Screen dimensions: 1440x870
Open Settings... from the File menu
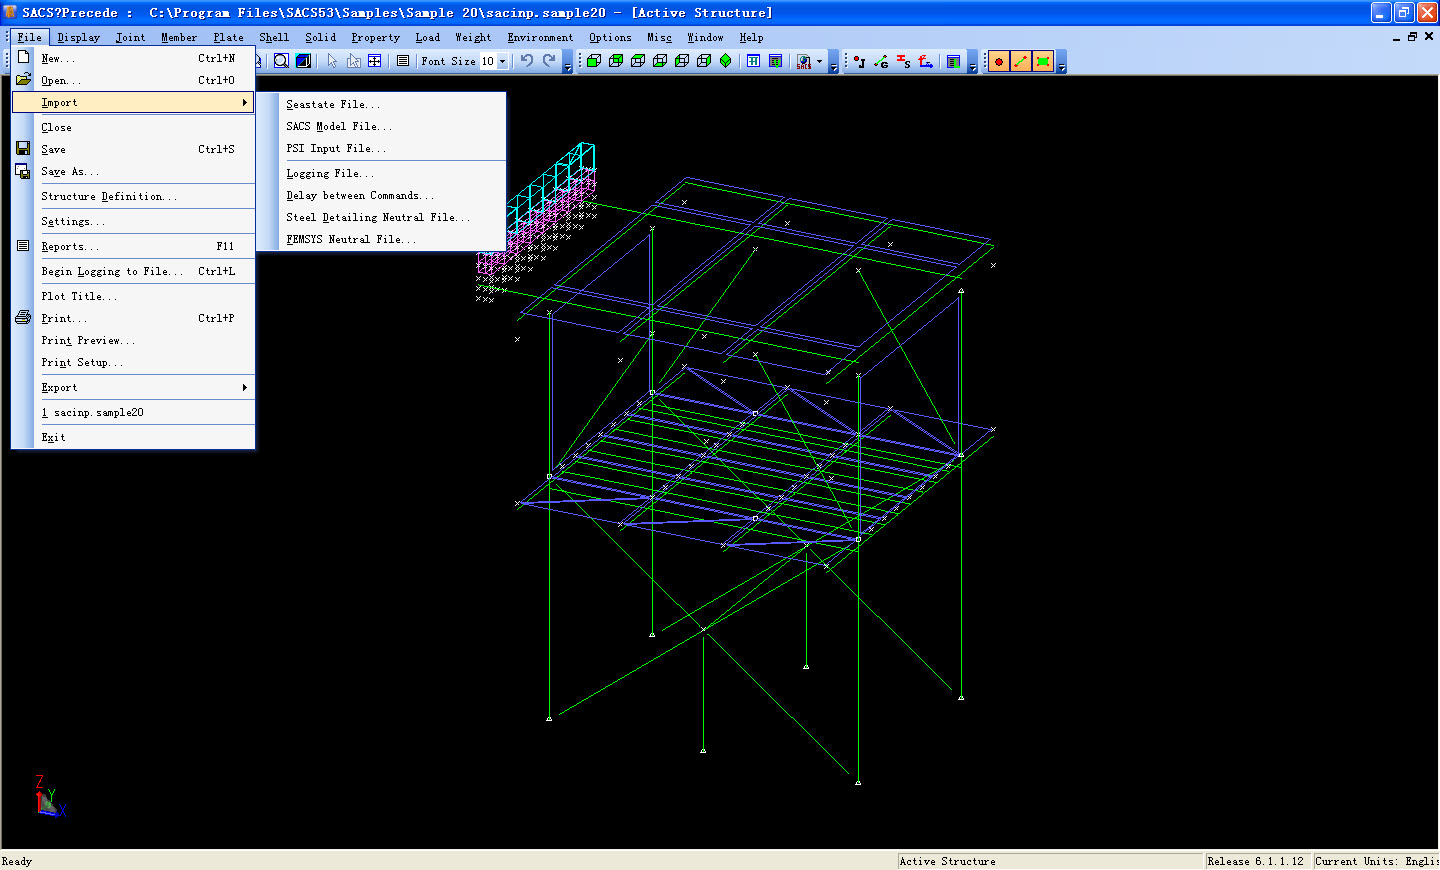pos(134,221)
